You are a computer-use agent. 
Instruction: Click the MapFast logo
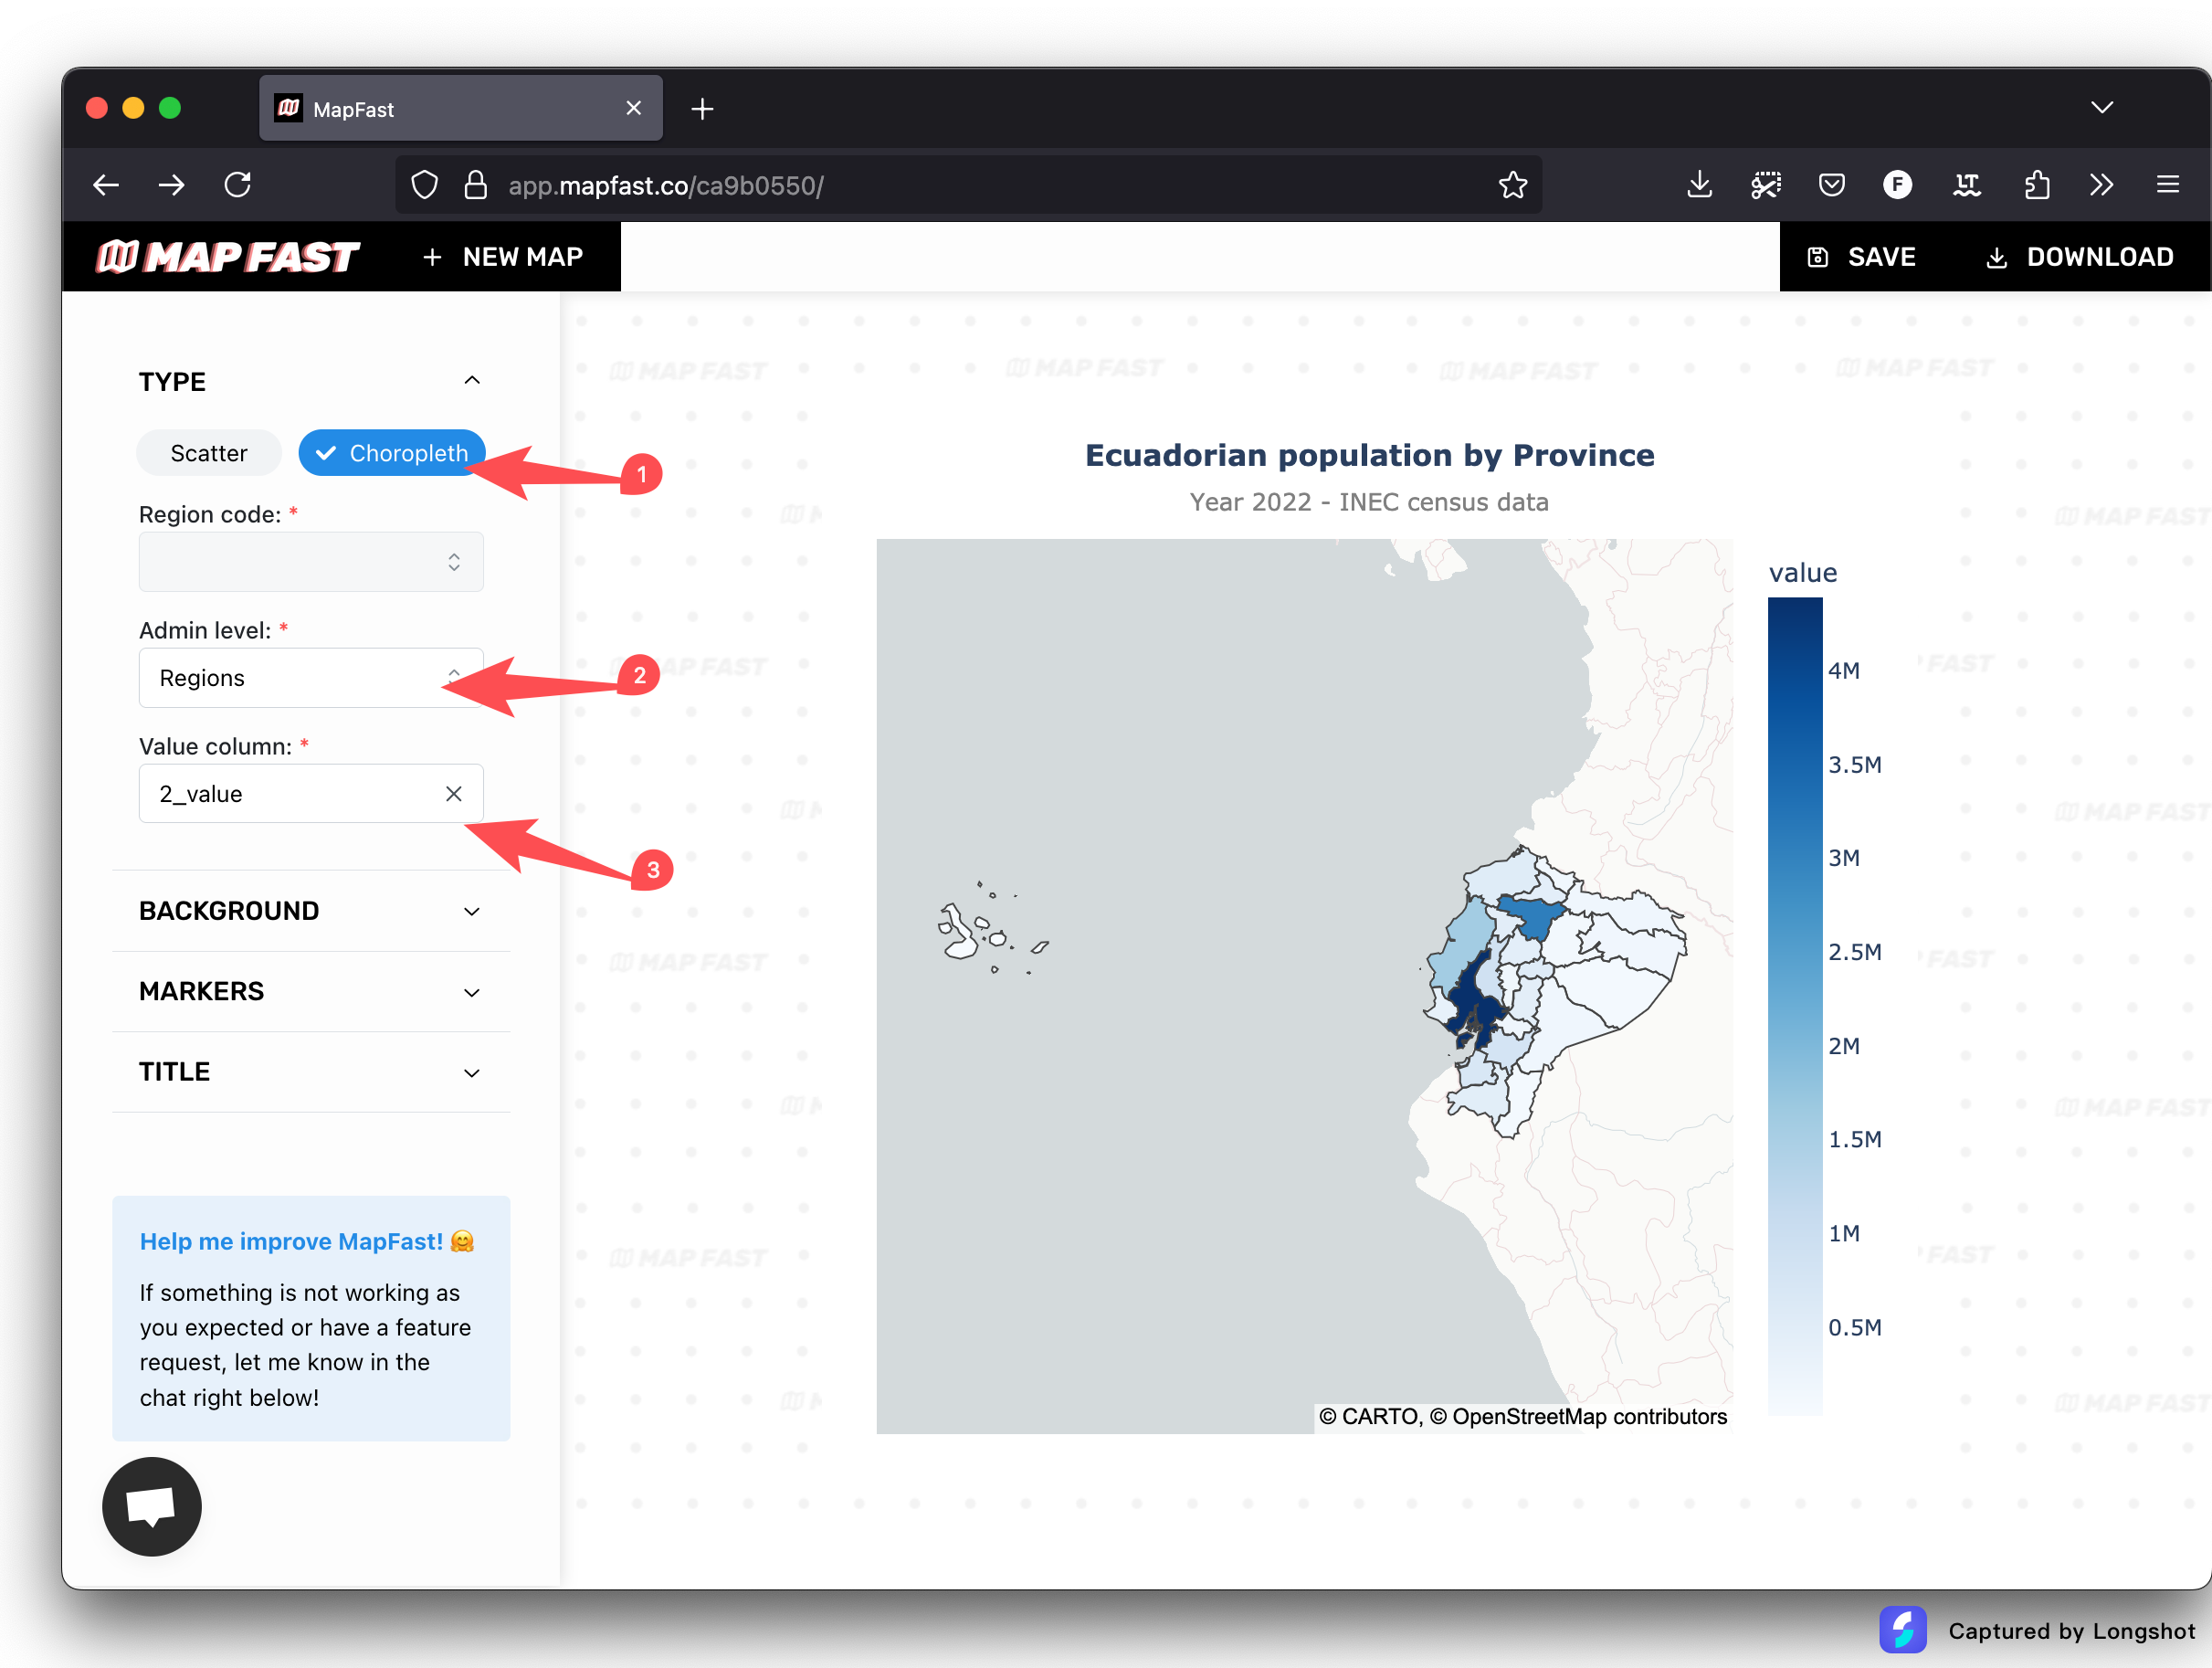tap(227, 257)
